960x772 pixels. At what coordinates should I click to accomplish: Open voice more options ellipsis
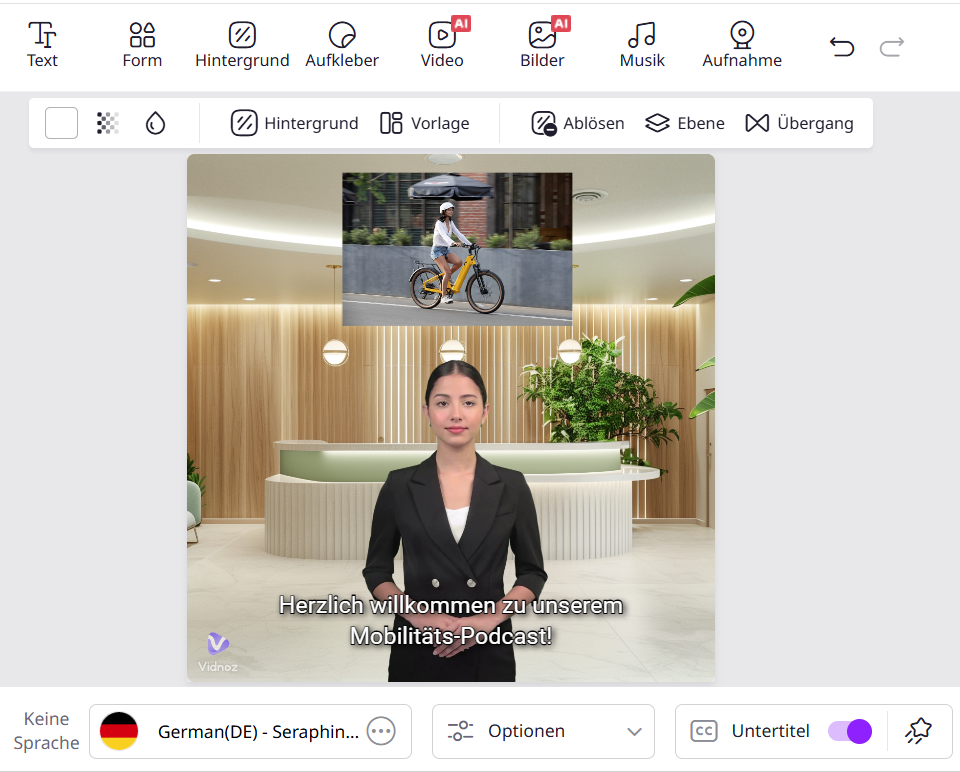pyautogui.click(x=381, y=731)
